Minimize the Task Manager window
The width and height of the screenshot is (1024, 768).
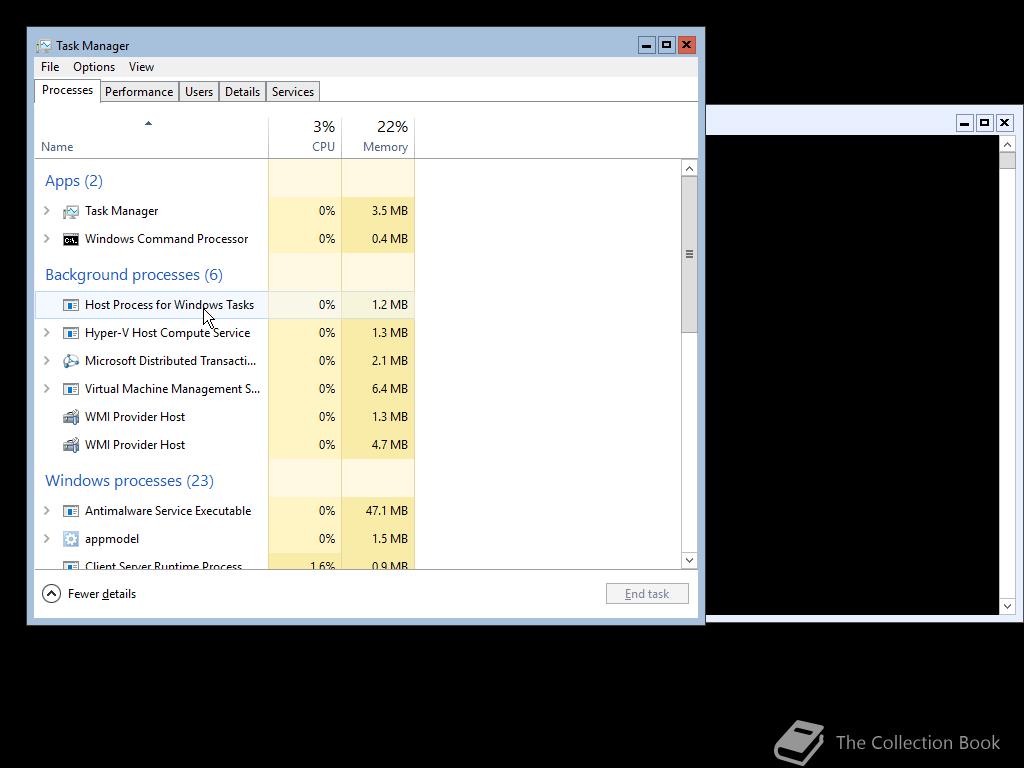pos(647,45)
